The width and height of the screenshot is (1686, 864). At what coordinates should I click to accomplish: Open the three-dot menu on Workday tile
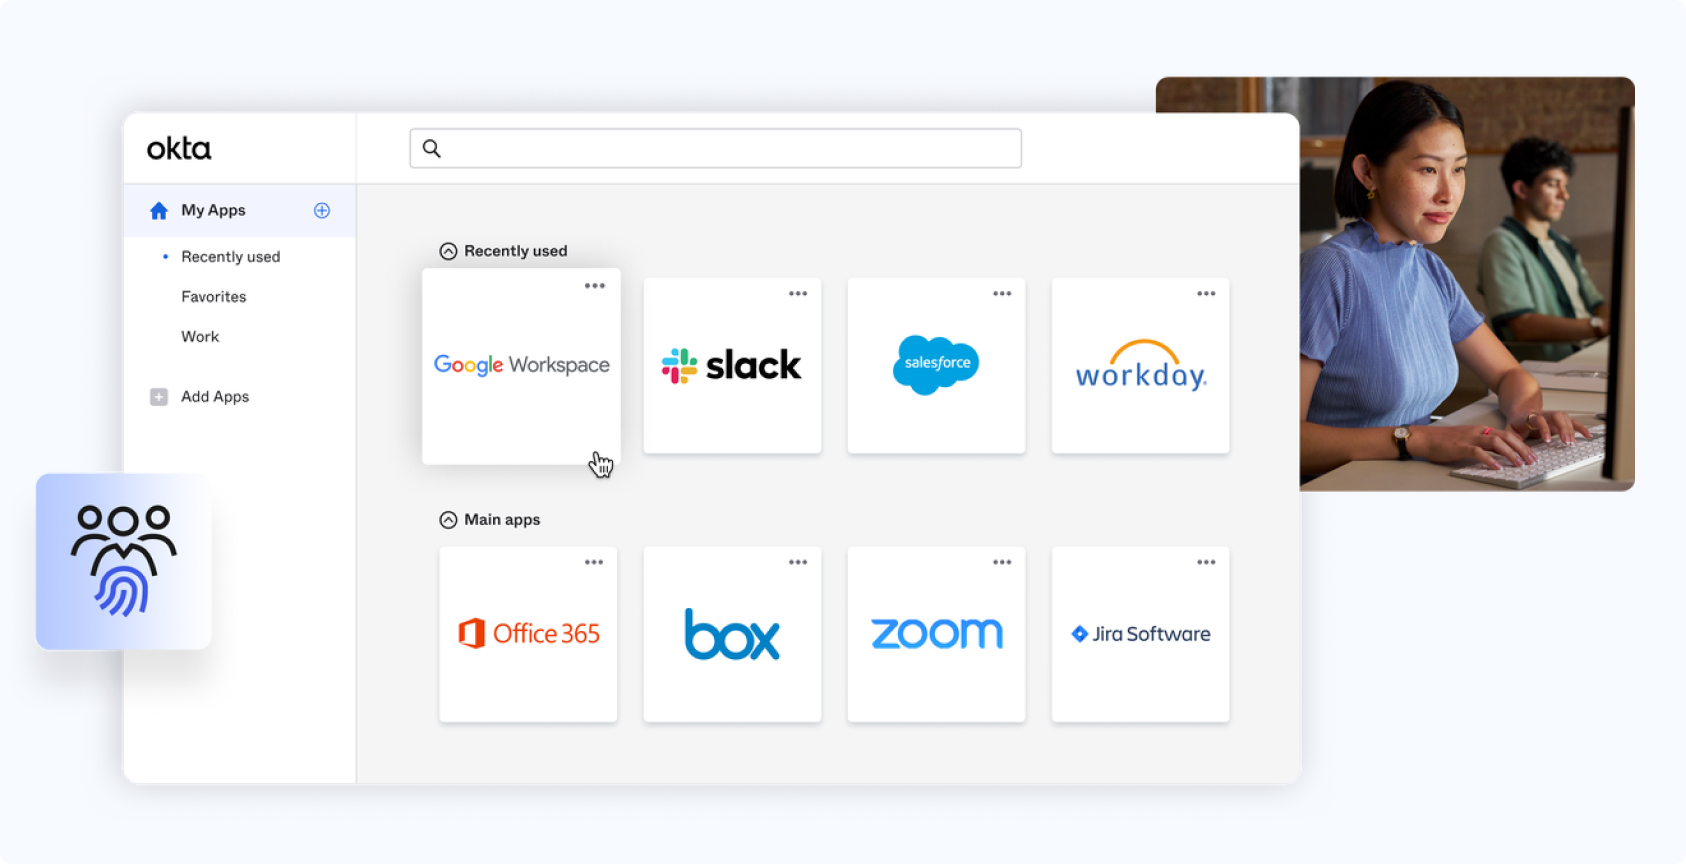pyautogui.click(x=1206, y=294)
